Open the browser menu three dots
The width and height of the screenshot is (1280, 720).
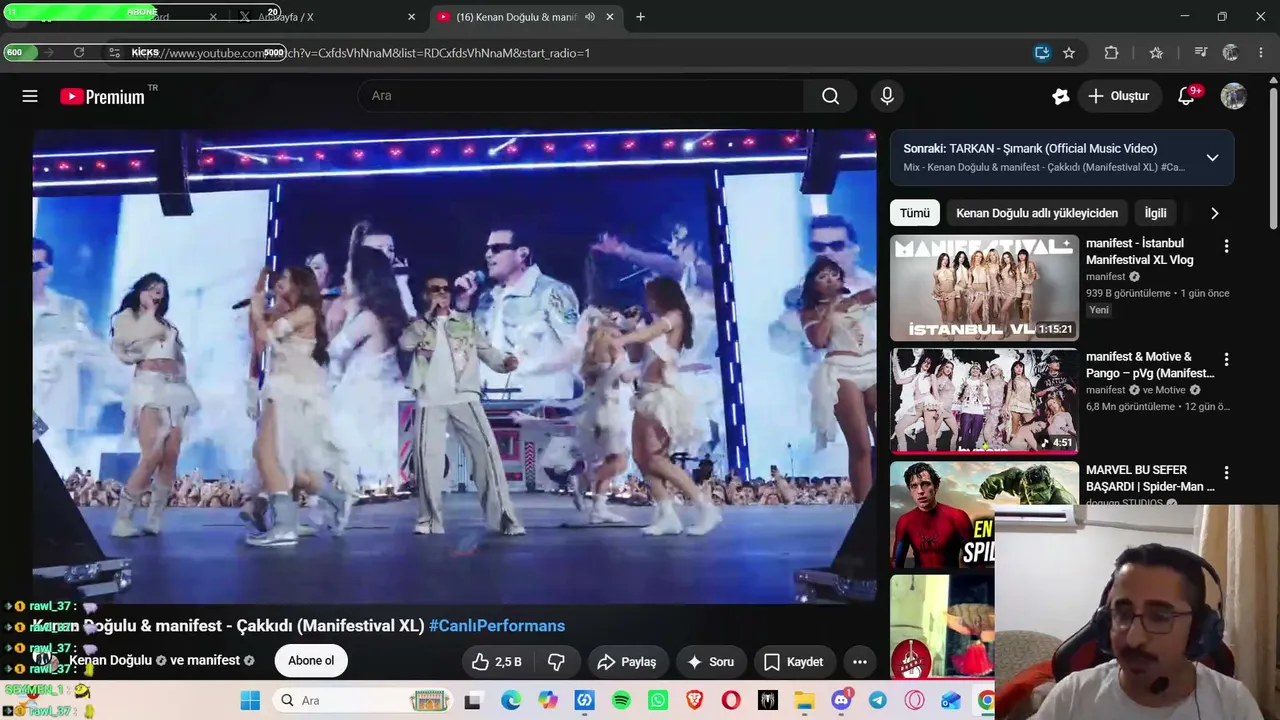pyautogui.click(x=1261, y=53)
